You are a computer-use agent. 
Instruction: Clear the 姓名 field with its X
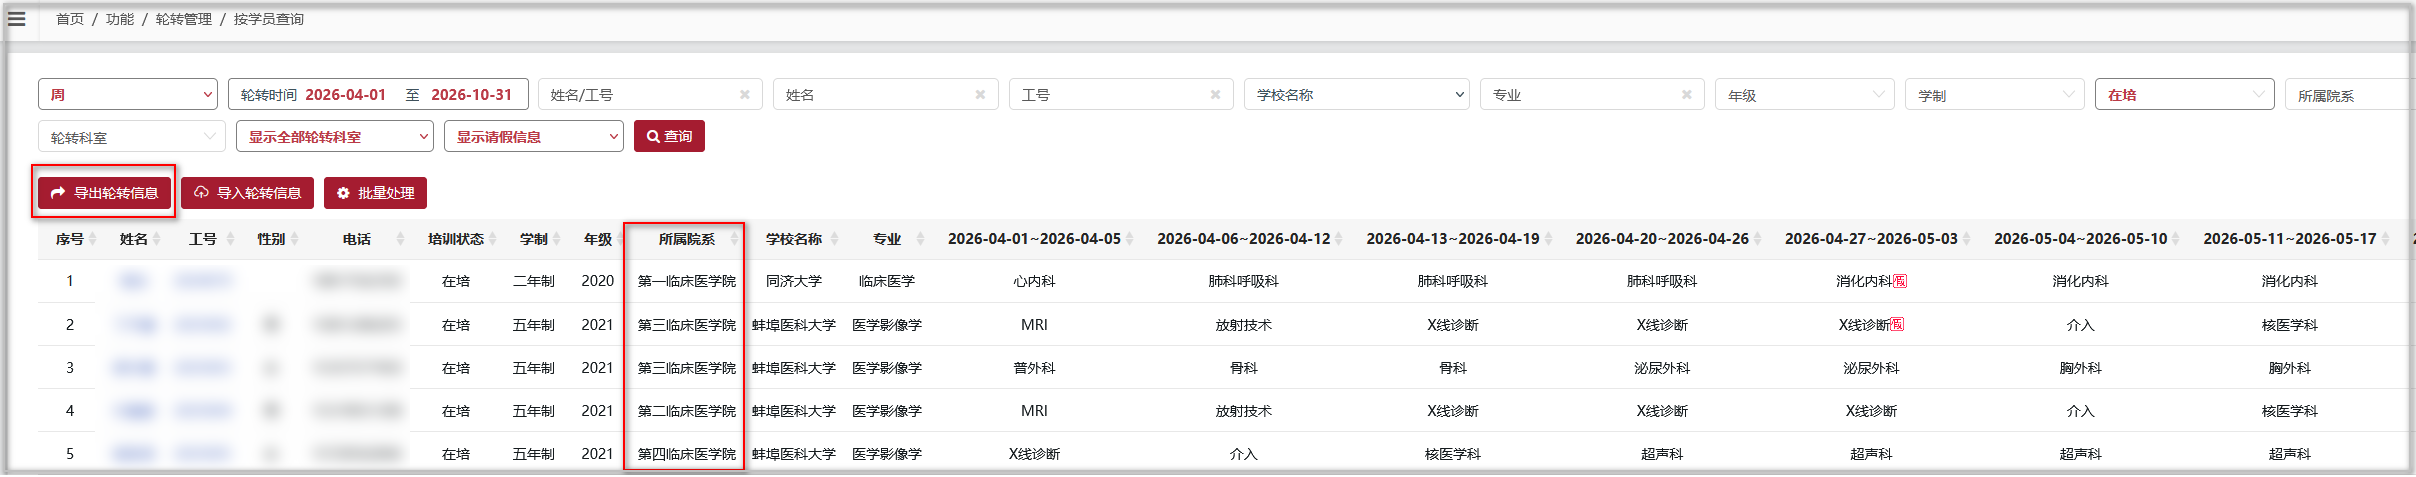(980, 95)
